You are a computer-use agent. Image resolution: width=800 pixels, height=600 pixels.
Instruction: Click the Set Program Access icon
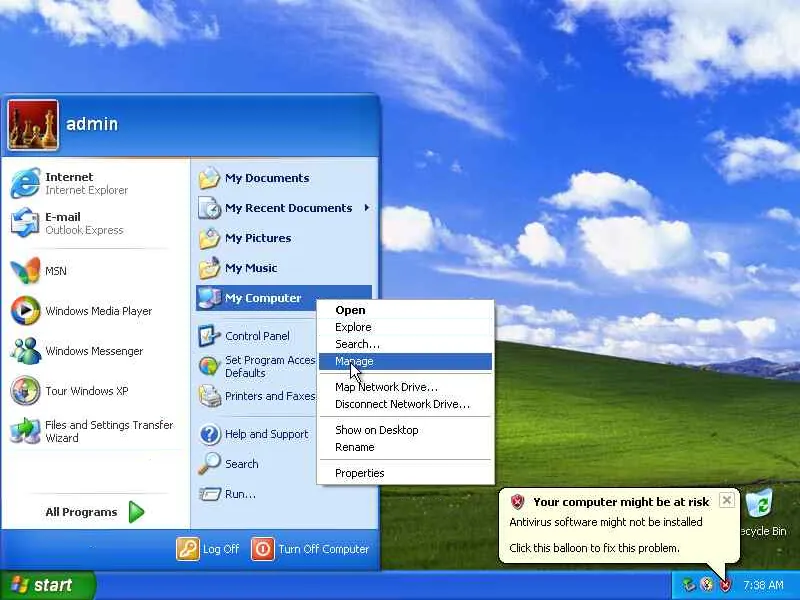click(x=209, y=366)
